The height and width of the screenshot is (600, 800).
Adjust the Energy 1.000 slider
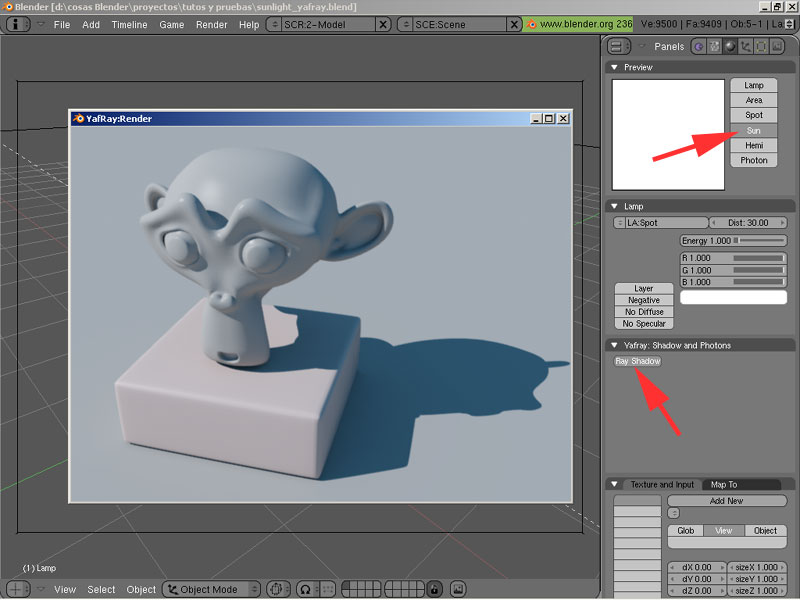(733, 240)
